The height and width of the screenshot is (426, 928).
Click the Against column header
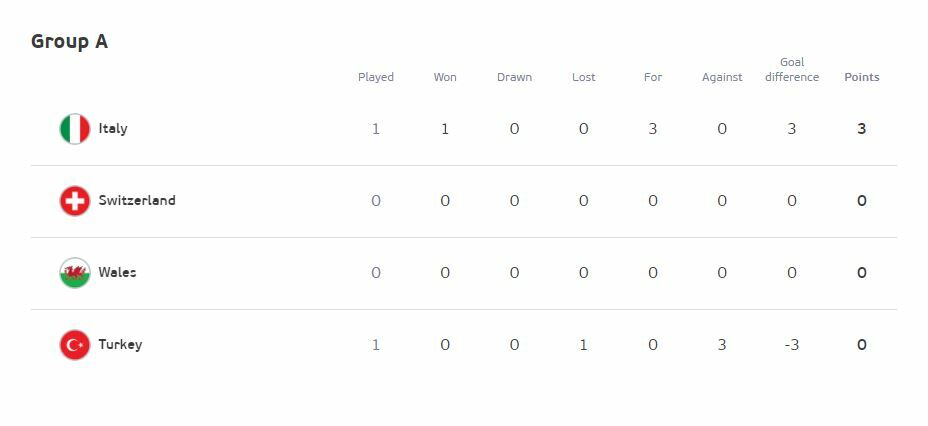tap(722, 77)
